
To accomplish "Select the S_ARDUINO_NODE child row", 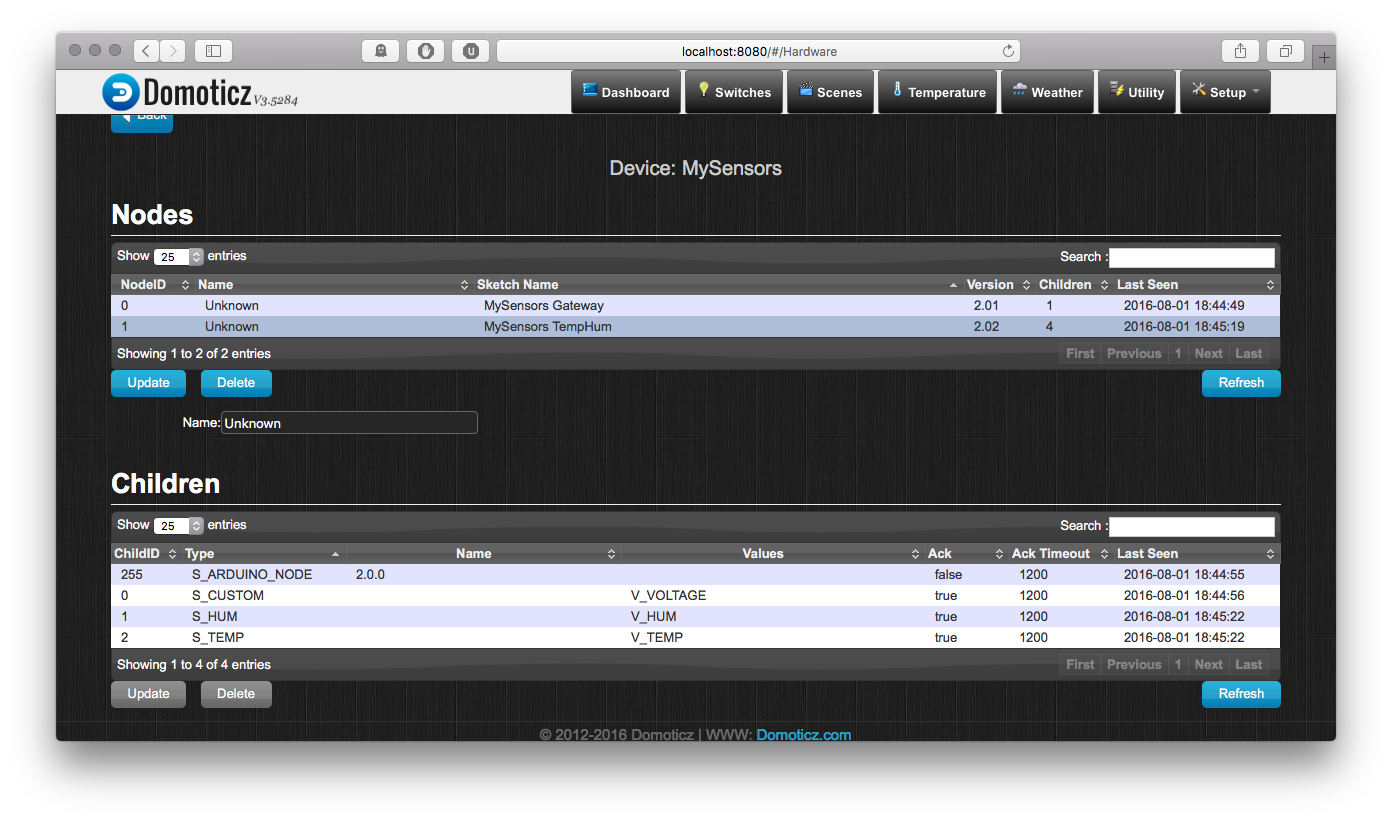I will click(x=695, y=575).
